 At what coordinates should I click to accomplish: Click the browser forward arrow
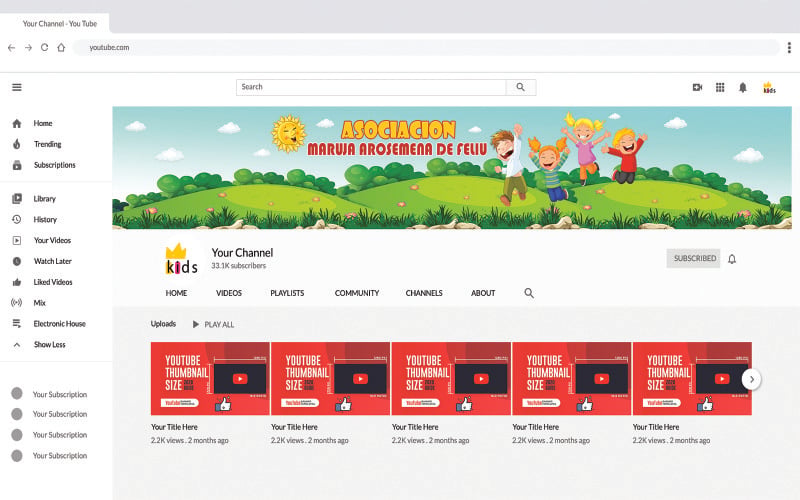(29, 47)
